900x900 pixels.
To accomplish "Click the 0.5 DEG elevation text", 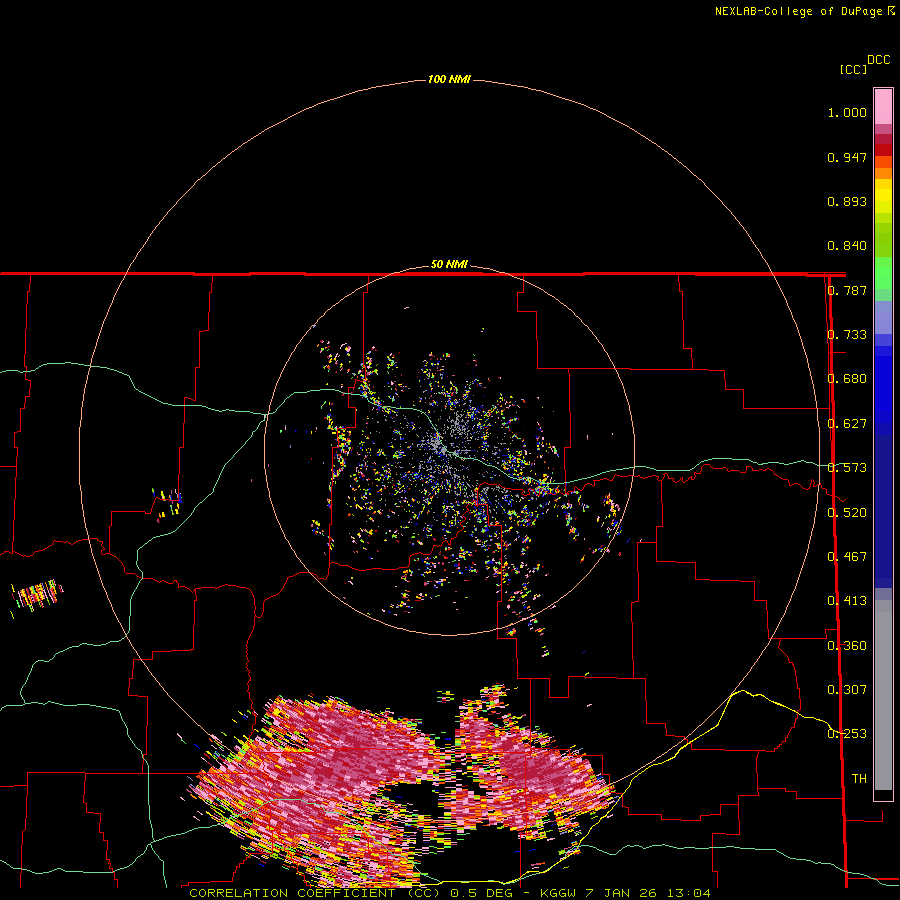I will point(484,893).
